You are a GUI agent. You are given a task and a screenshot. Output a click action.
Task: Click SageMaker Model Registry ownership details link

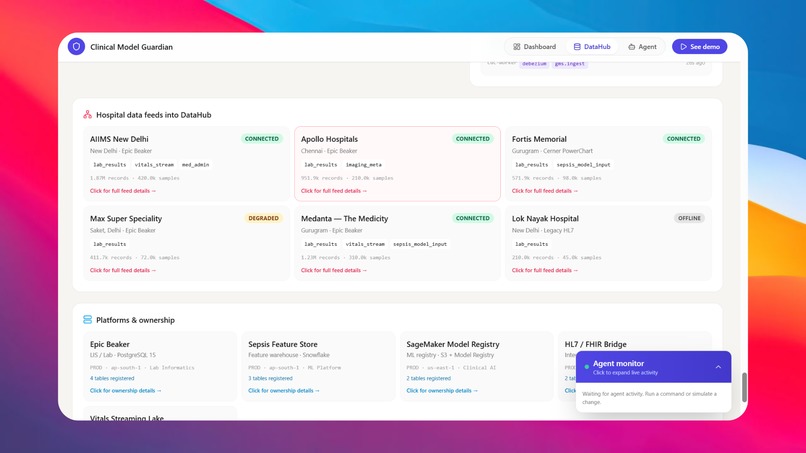point(443,391)
